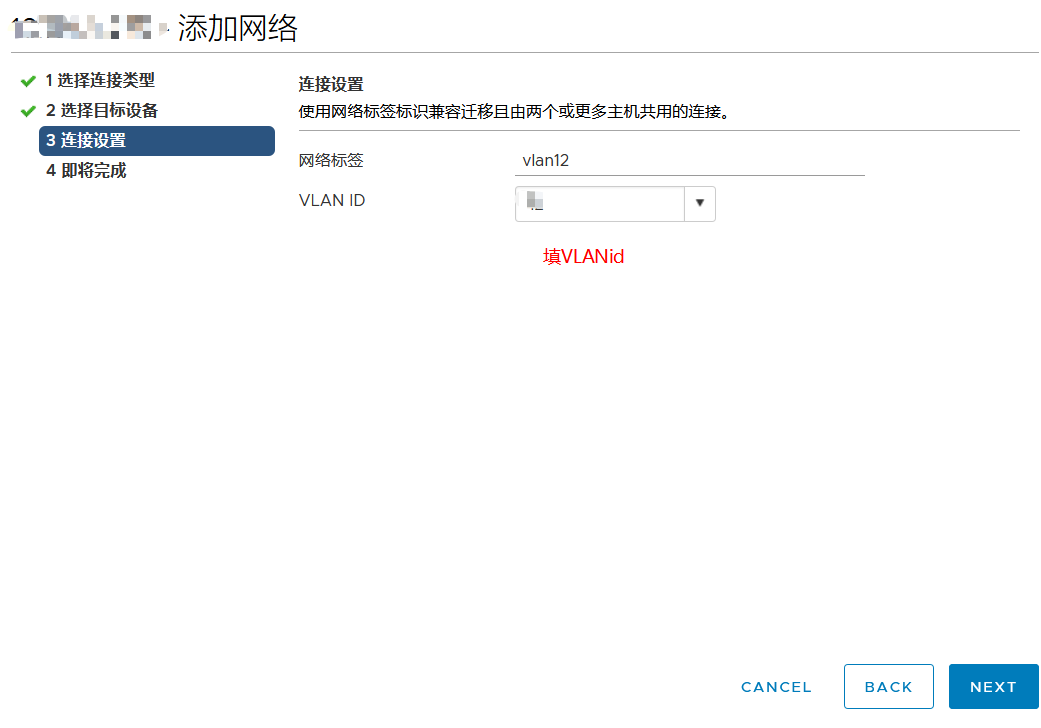This screenshot has height=728, width=1041.
Task: Click the green checkmark beside step 2
Action: coord(28,111)
